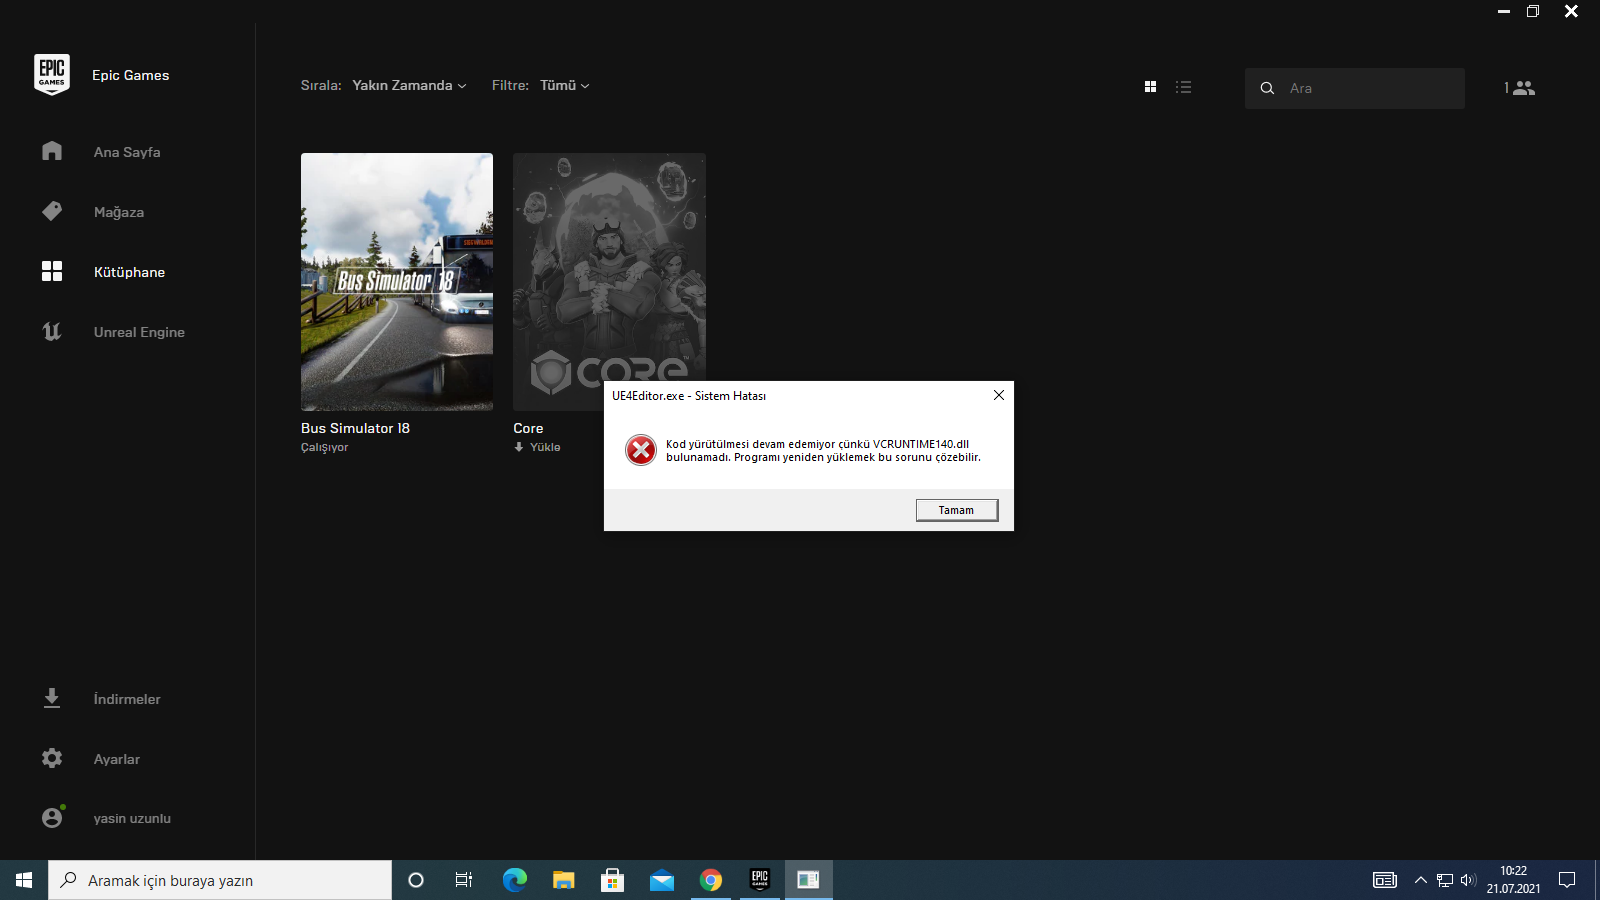This screenshot has height=900, width=1600.
Task: Click the search magnifier icon in Ara box
Action: coord(1267,88)
